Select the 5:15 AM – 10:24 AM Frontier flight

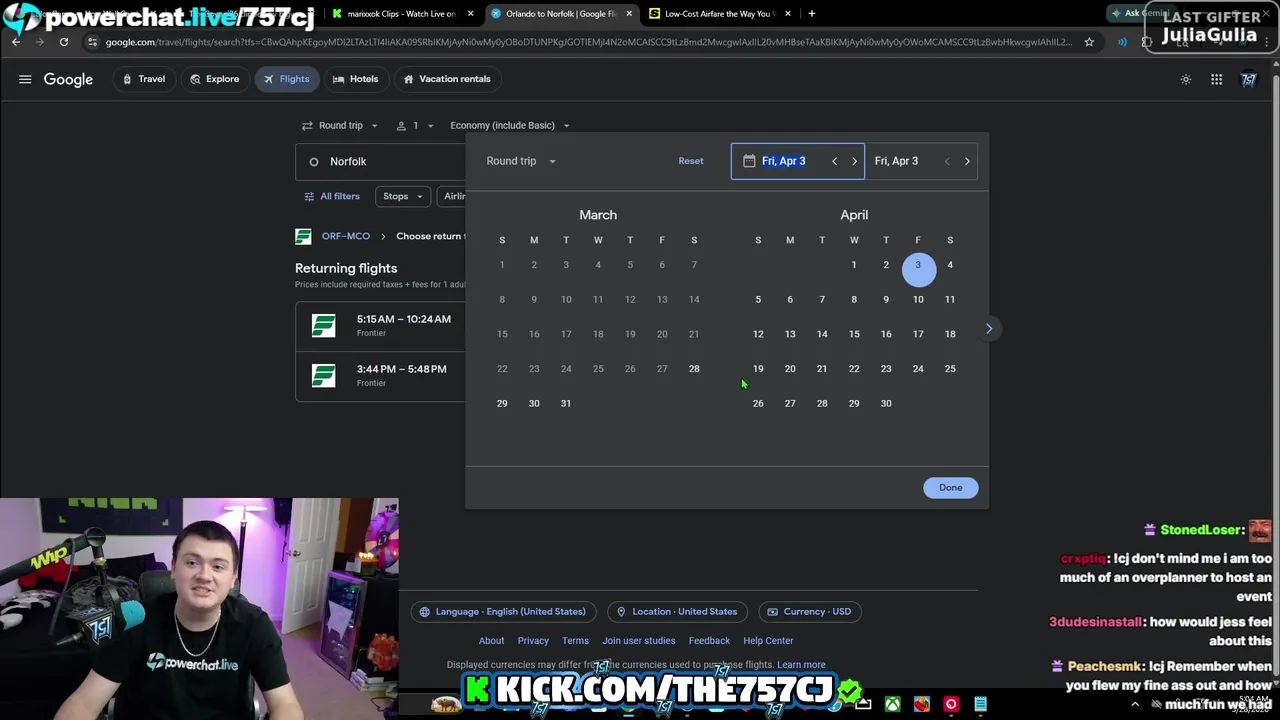pos(380,325)
